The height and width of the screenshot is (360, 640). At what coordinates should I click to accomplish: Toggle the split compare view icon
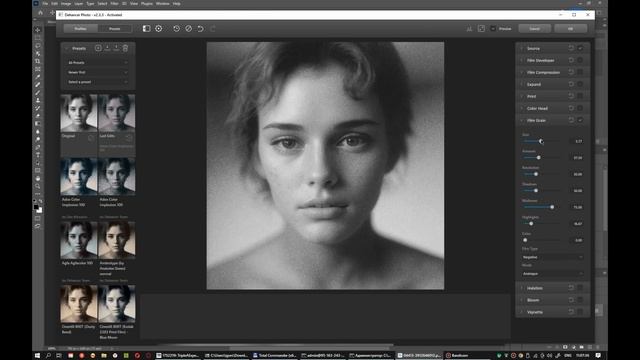pos(146,29)
